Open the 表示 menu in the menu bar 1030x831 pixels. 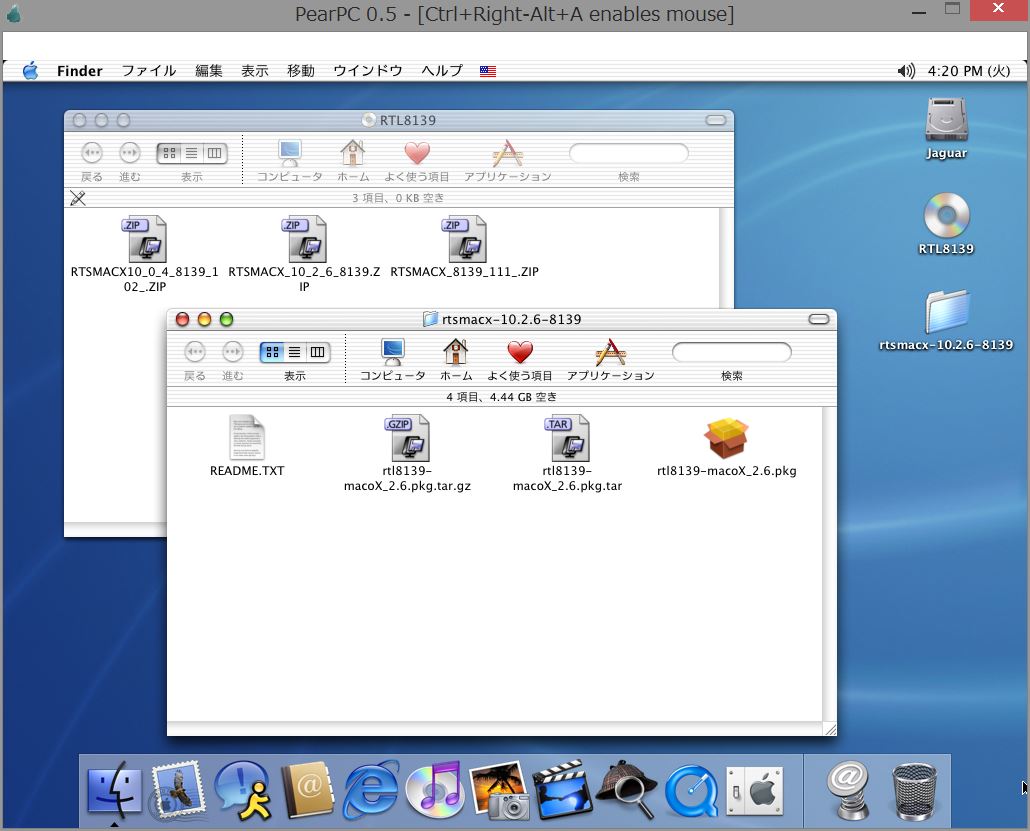[255, 71]
